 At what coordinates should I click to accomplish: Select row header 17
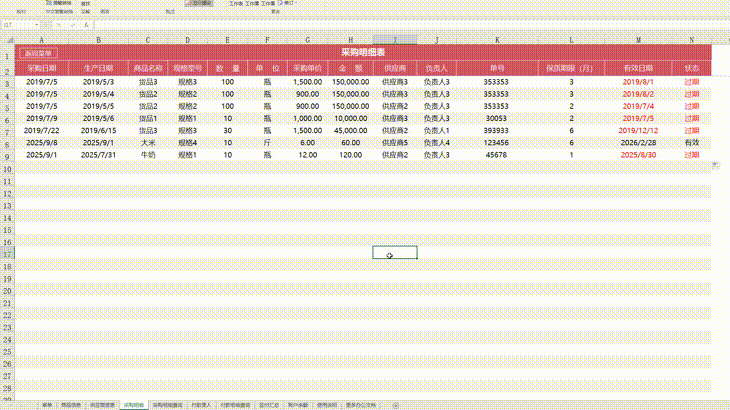coord(7,254)
